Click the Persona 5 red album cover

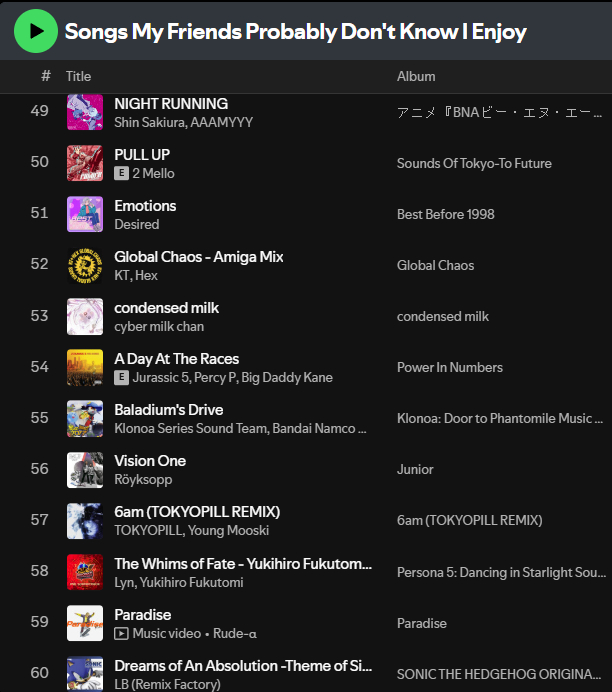coord(85,571)
